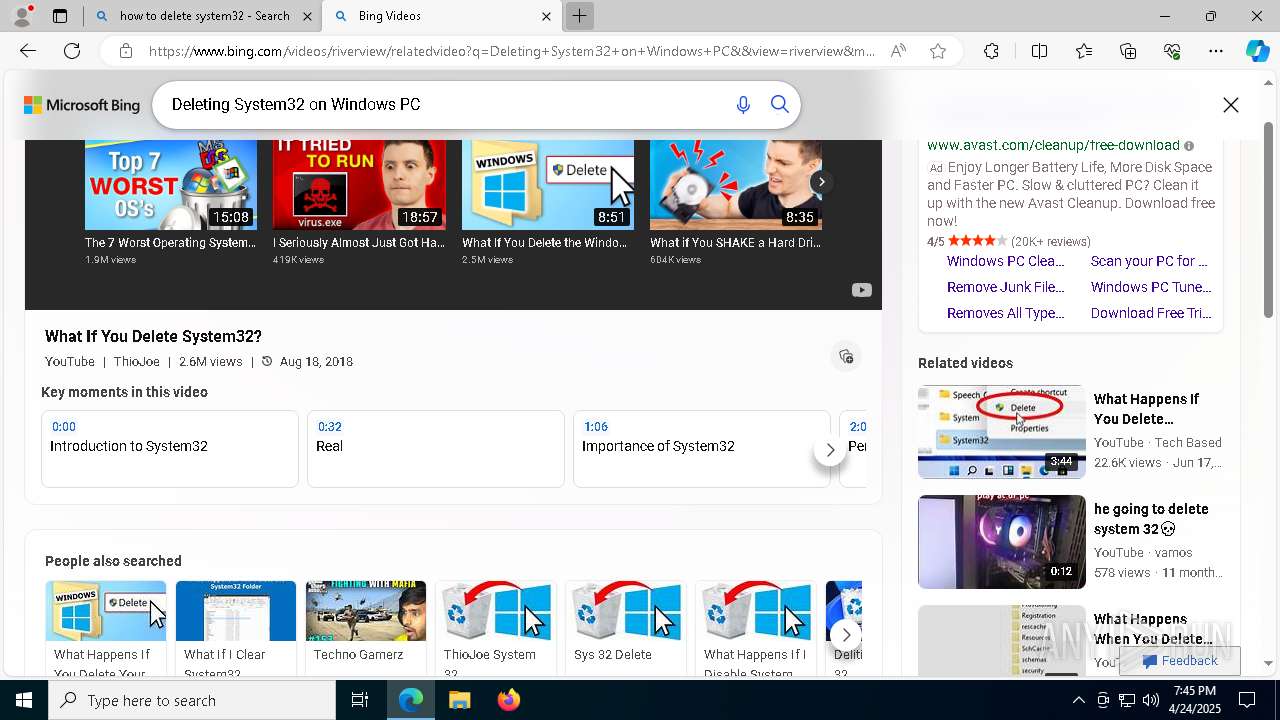Save video icon beside video title
The image size is (1280, 720).
846,357
